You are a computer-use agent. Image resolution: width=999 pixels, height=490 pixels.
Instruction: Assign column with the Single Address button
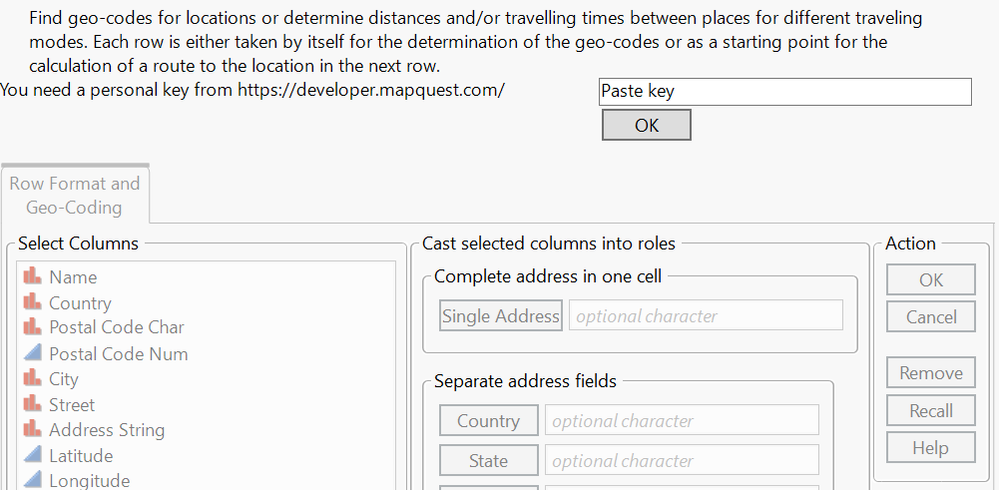tap(501, 316)
